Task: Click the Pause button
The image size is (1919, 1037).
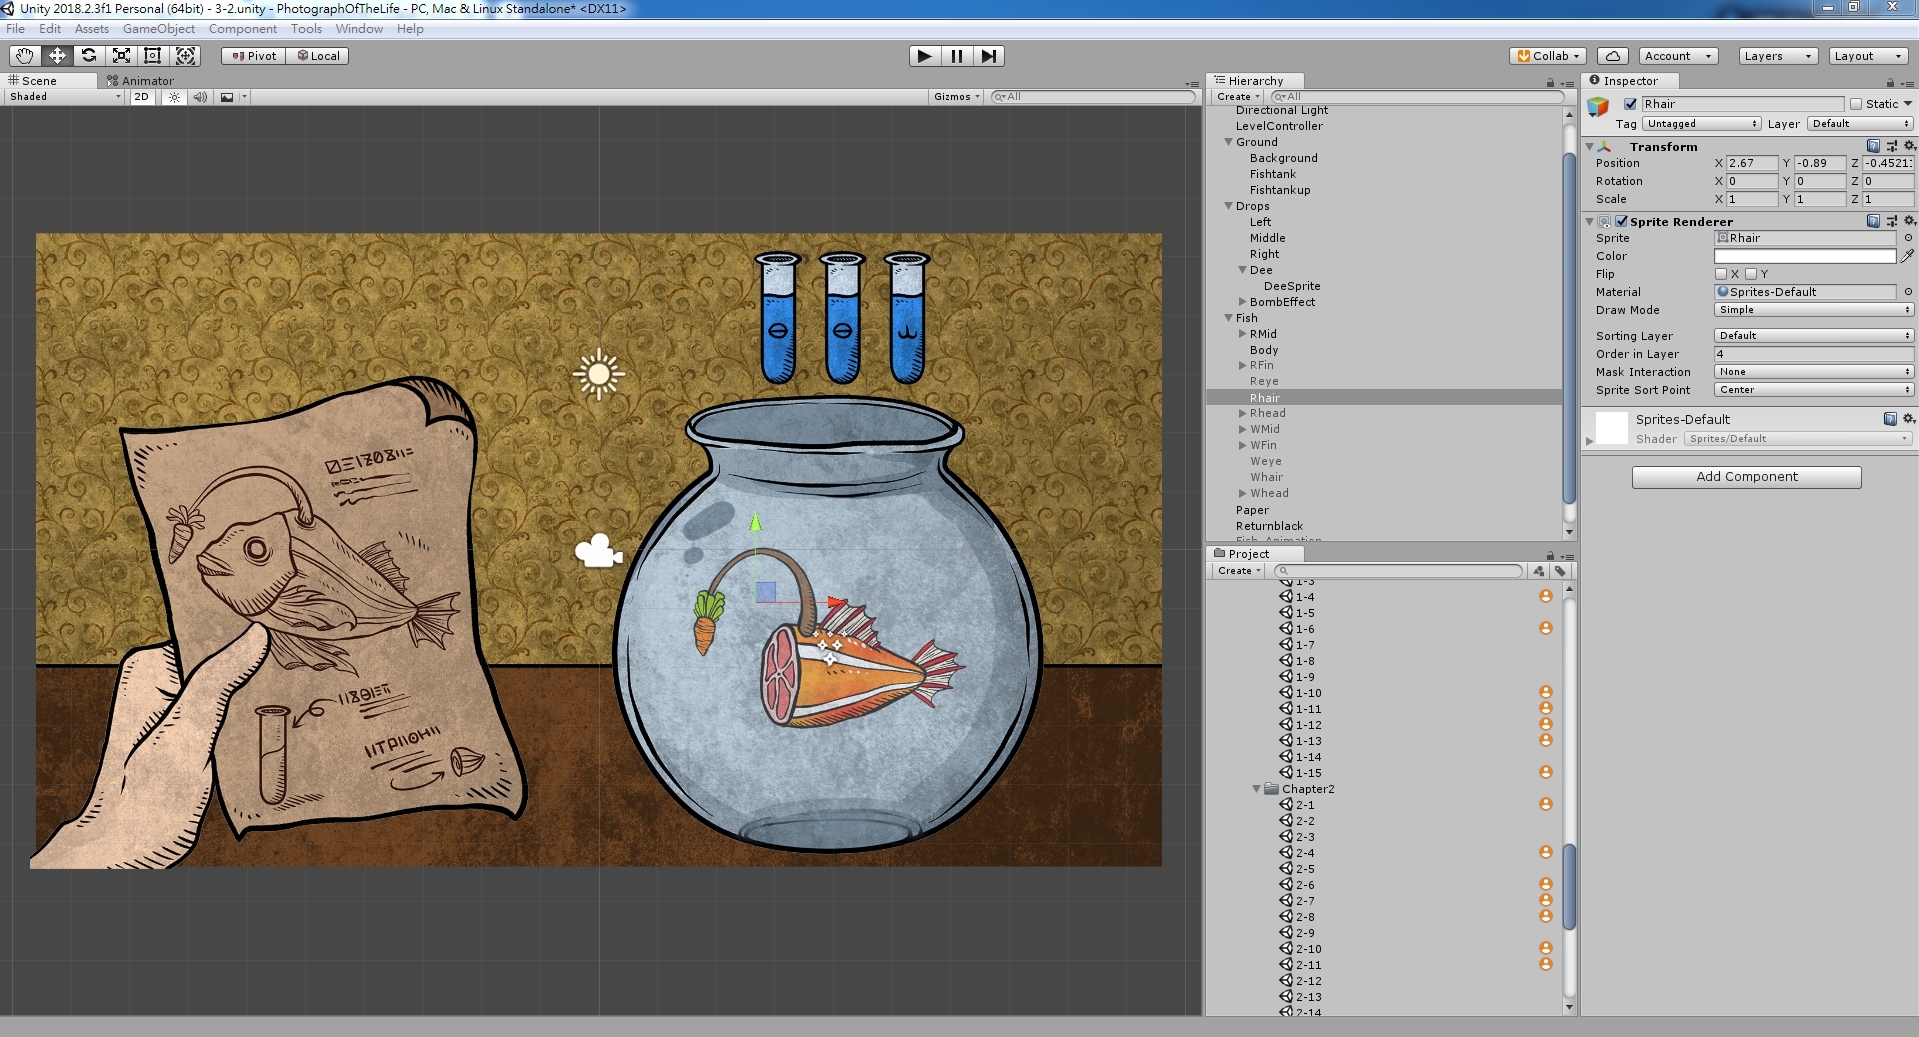Action: 957,56
